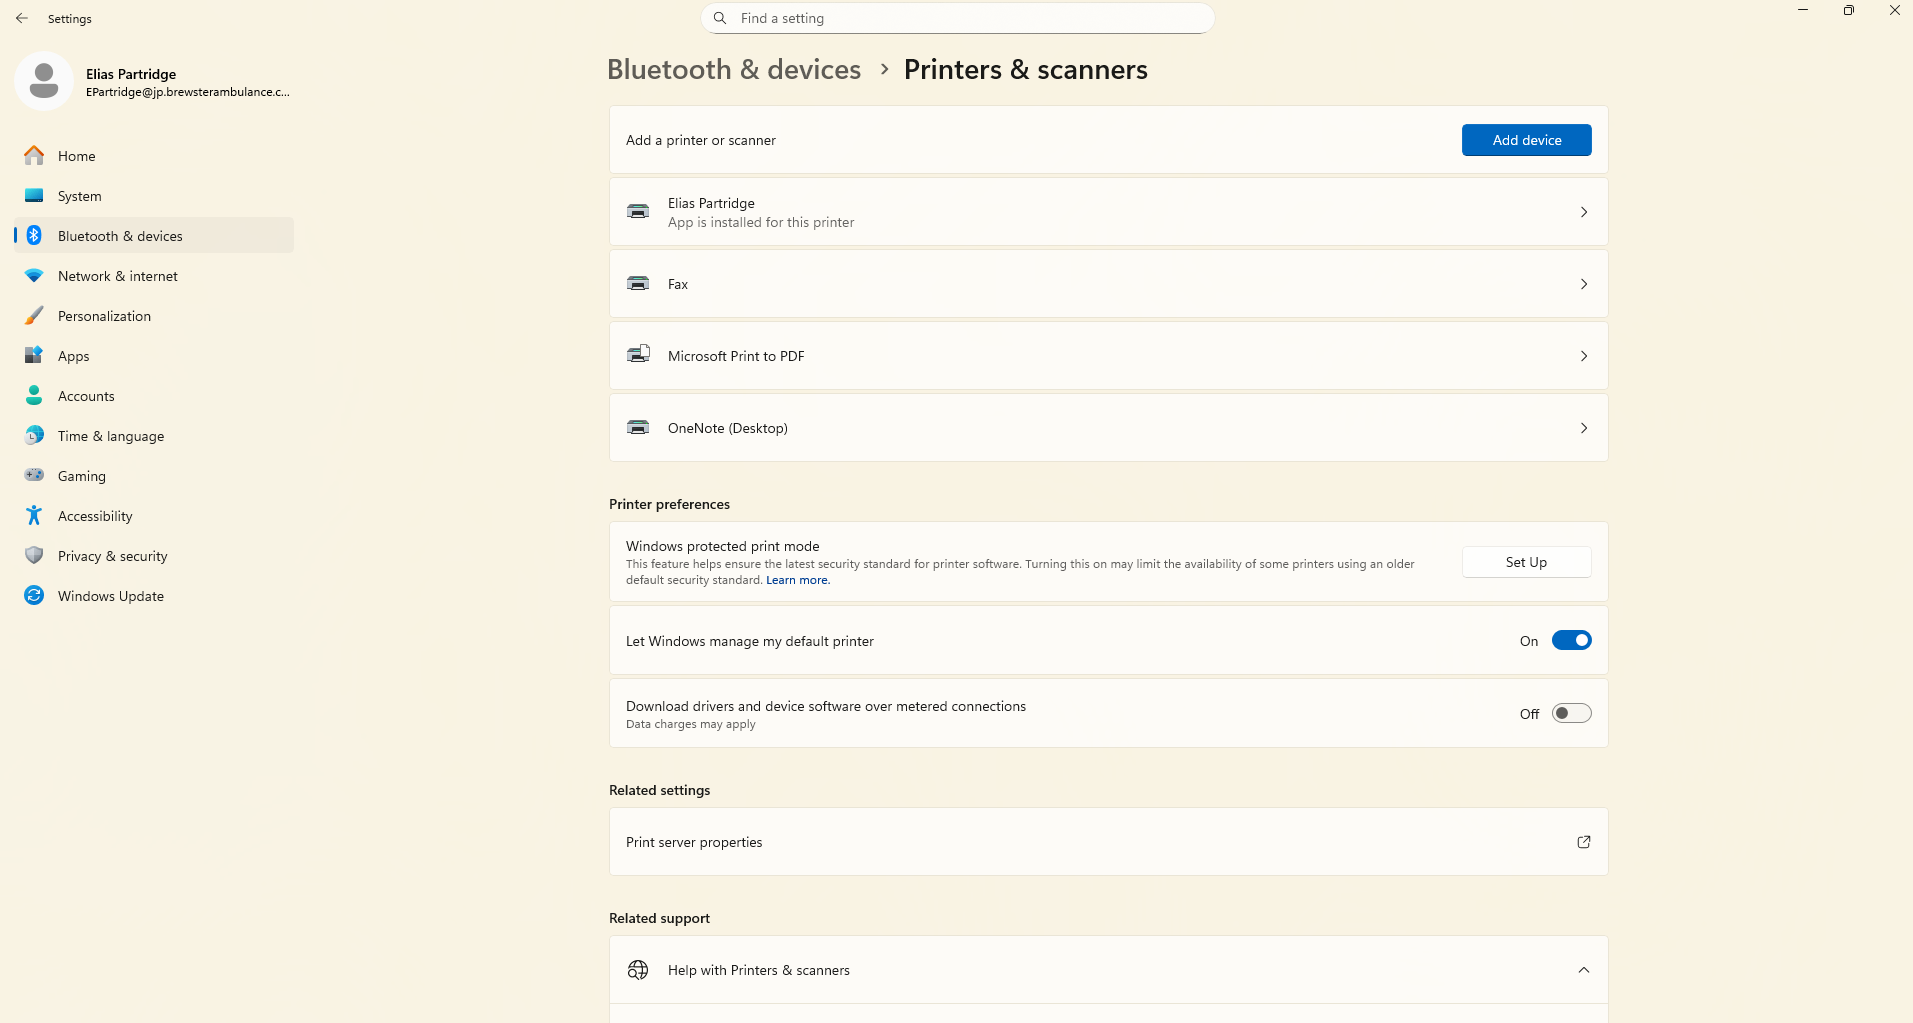Click the back arrow icon in Settings
Screen dimensions: 1913x1023
(x=22, y=18)
